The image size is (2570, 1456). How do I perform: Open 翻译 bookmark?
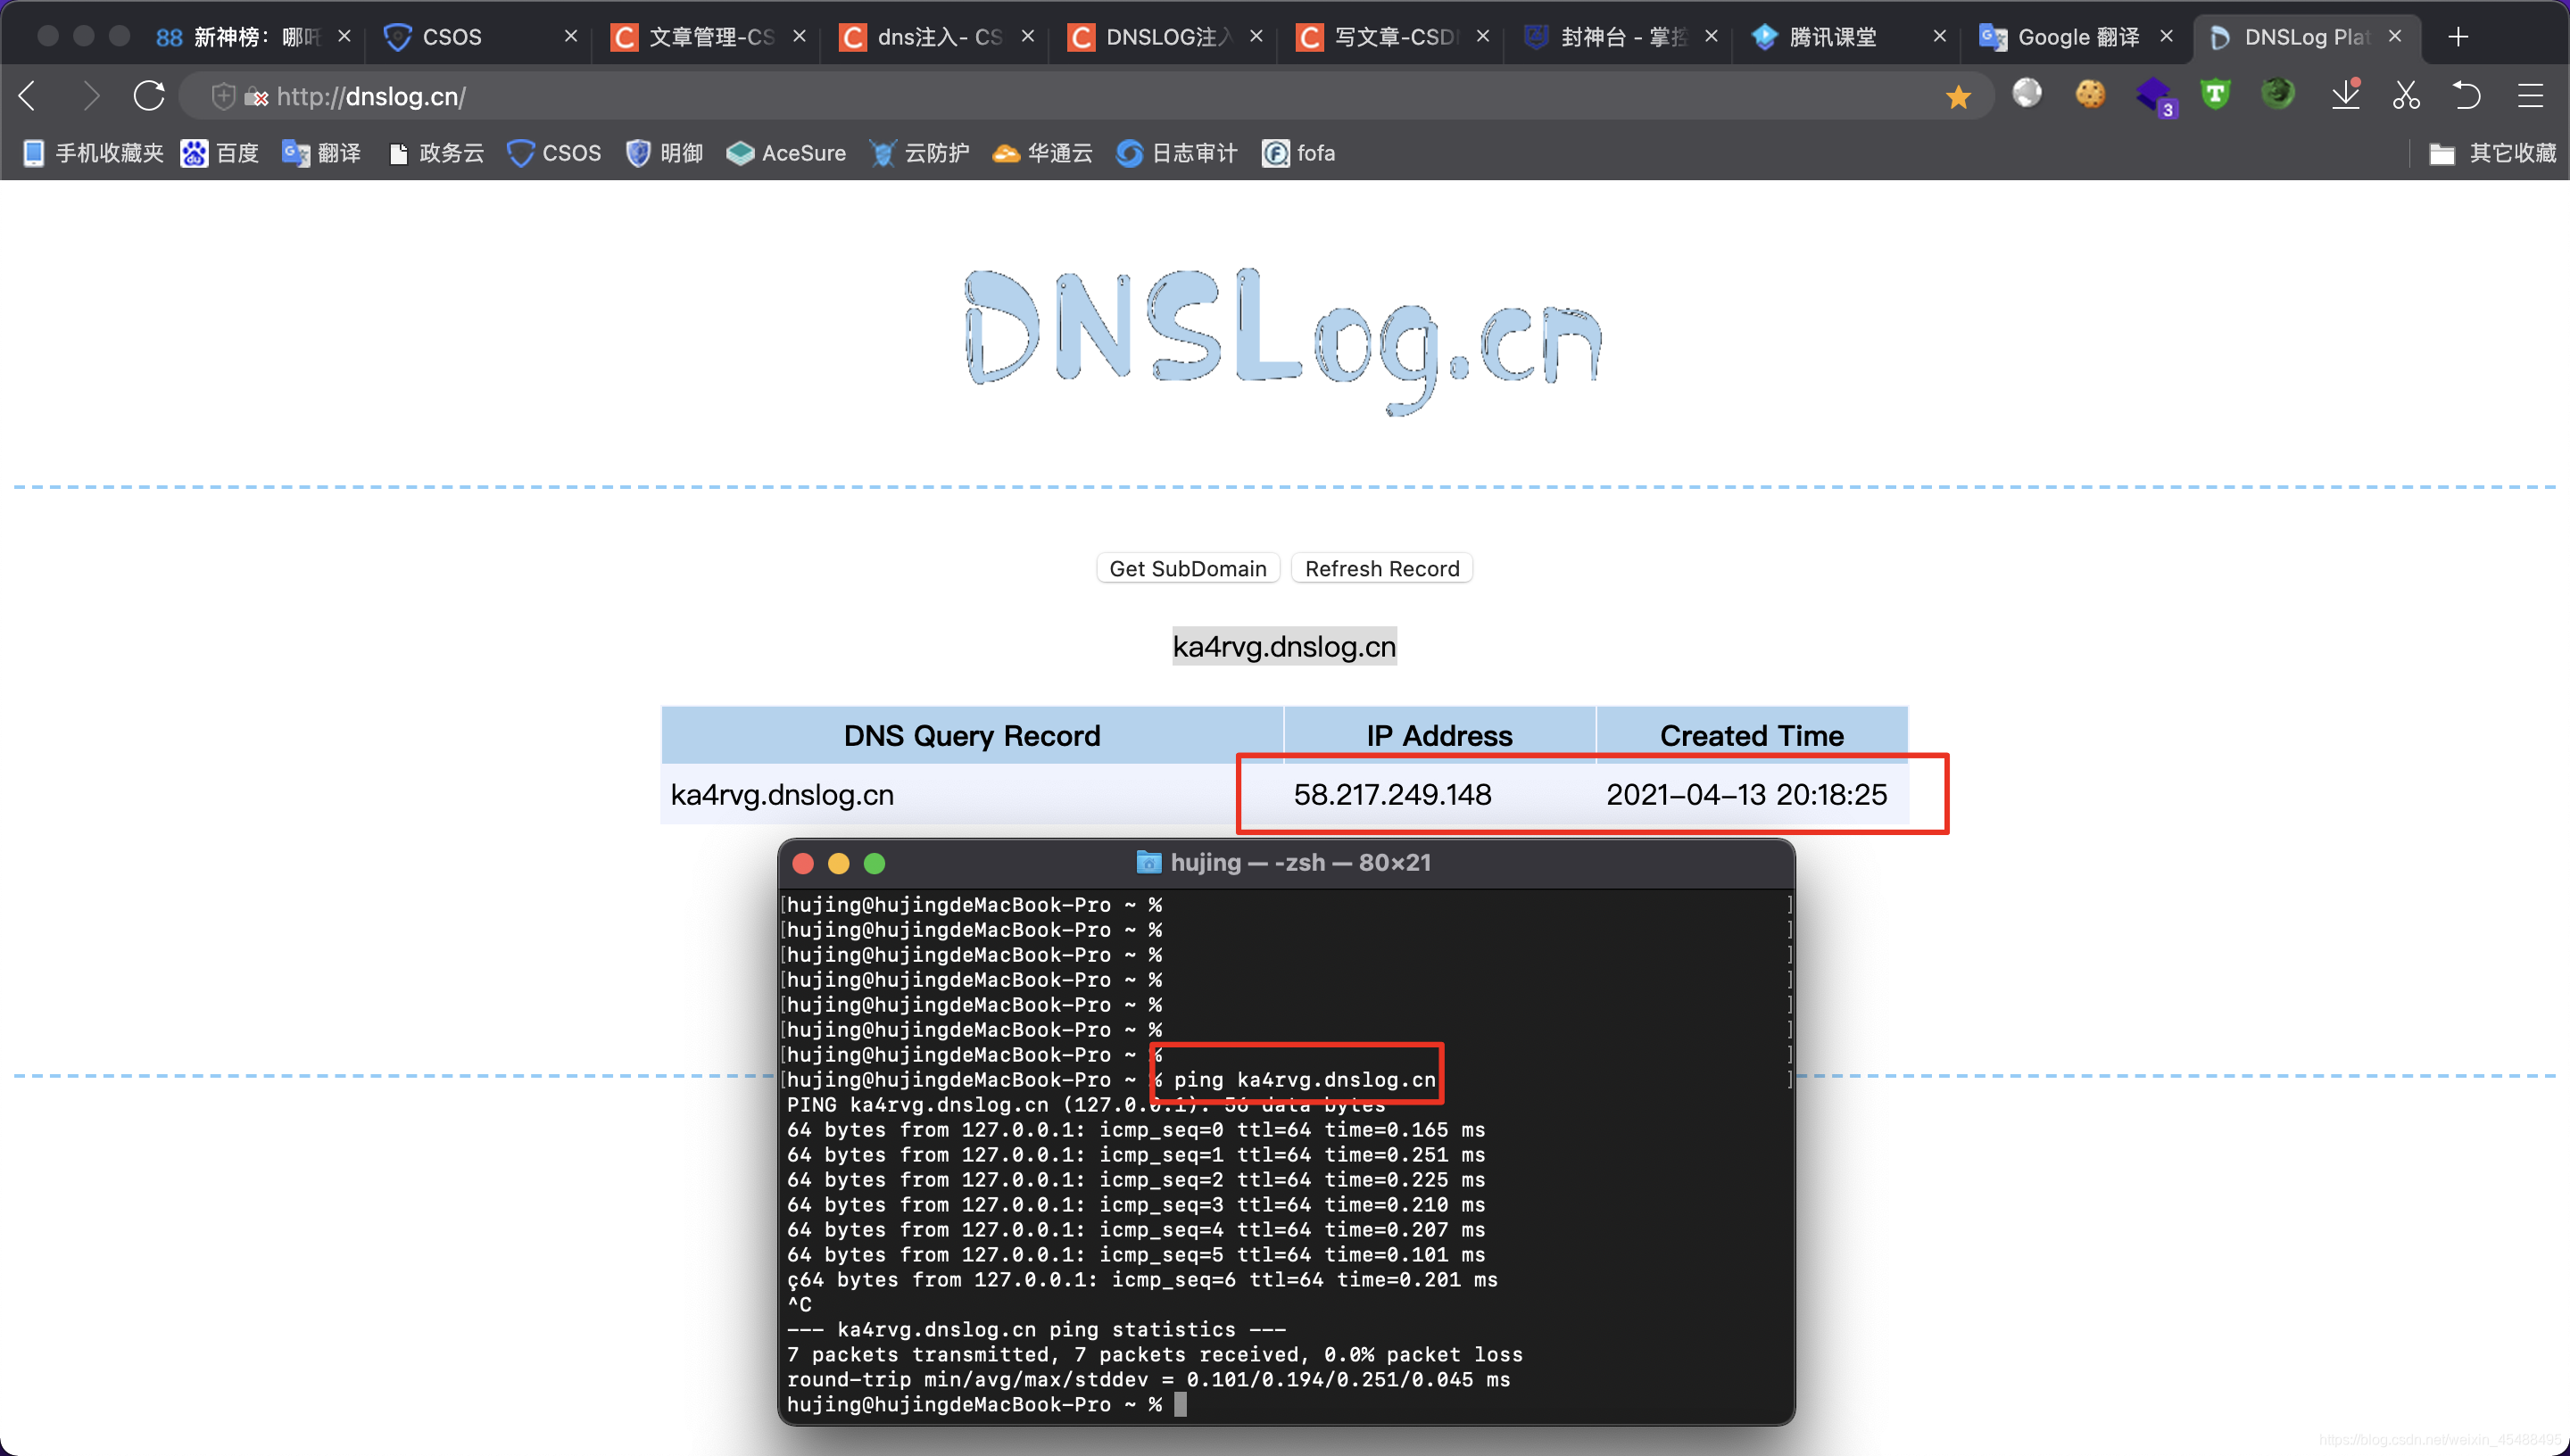click(x=322, y=153)
